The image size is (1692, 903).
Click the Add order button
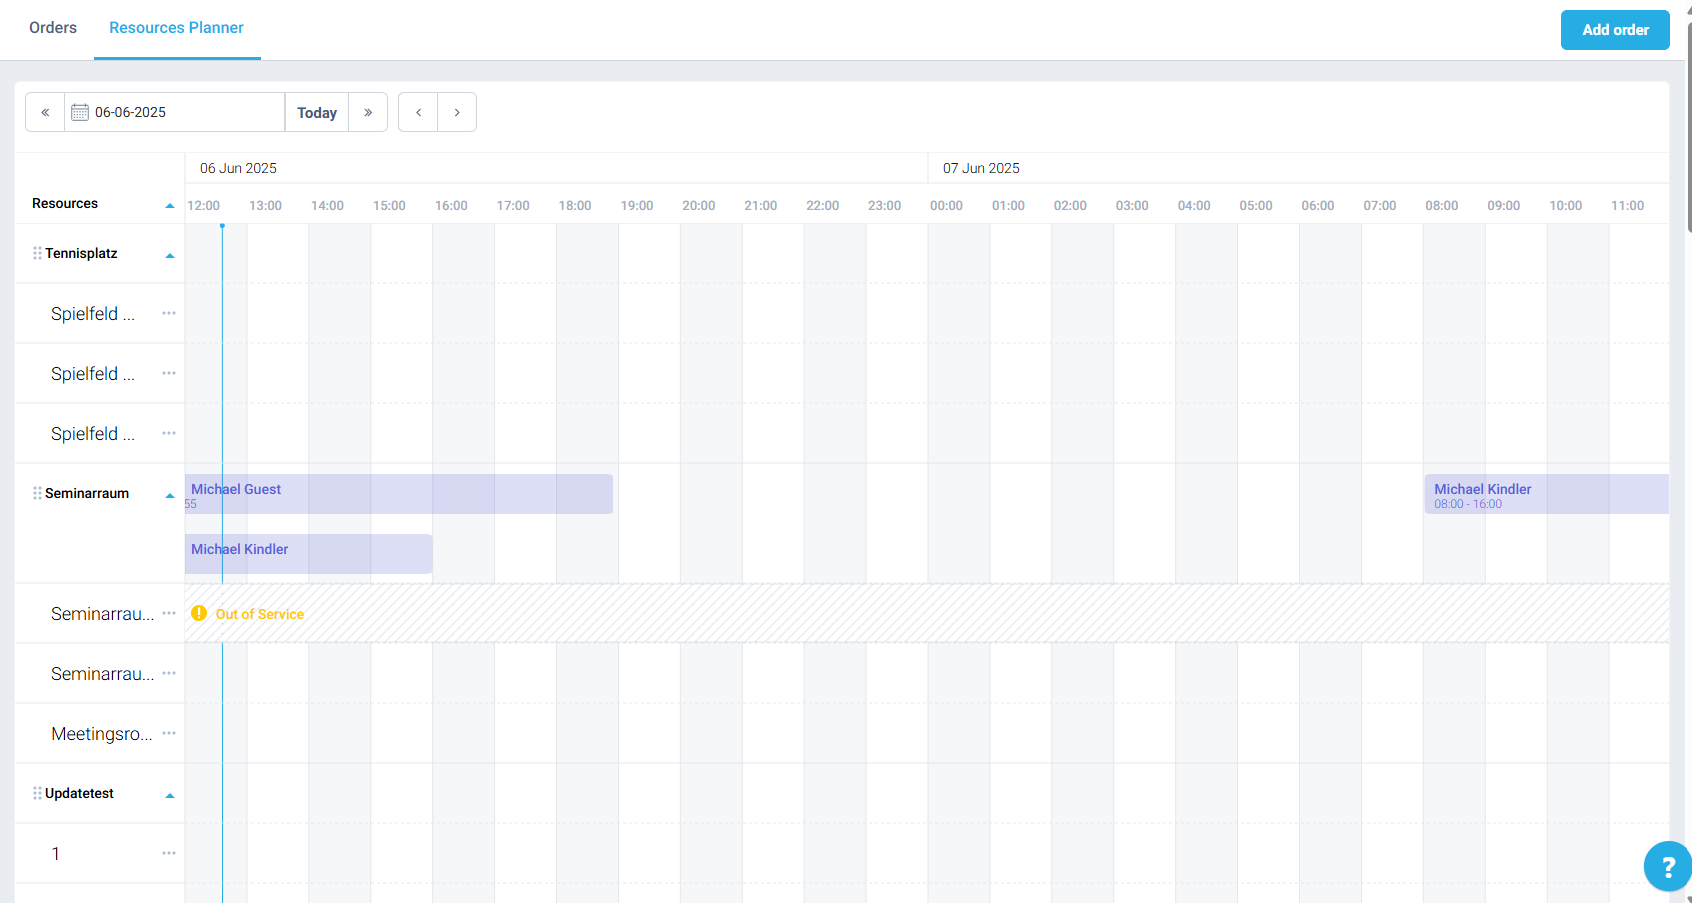coord(1615,30)
